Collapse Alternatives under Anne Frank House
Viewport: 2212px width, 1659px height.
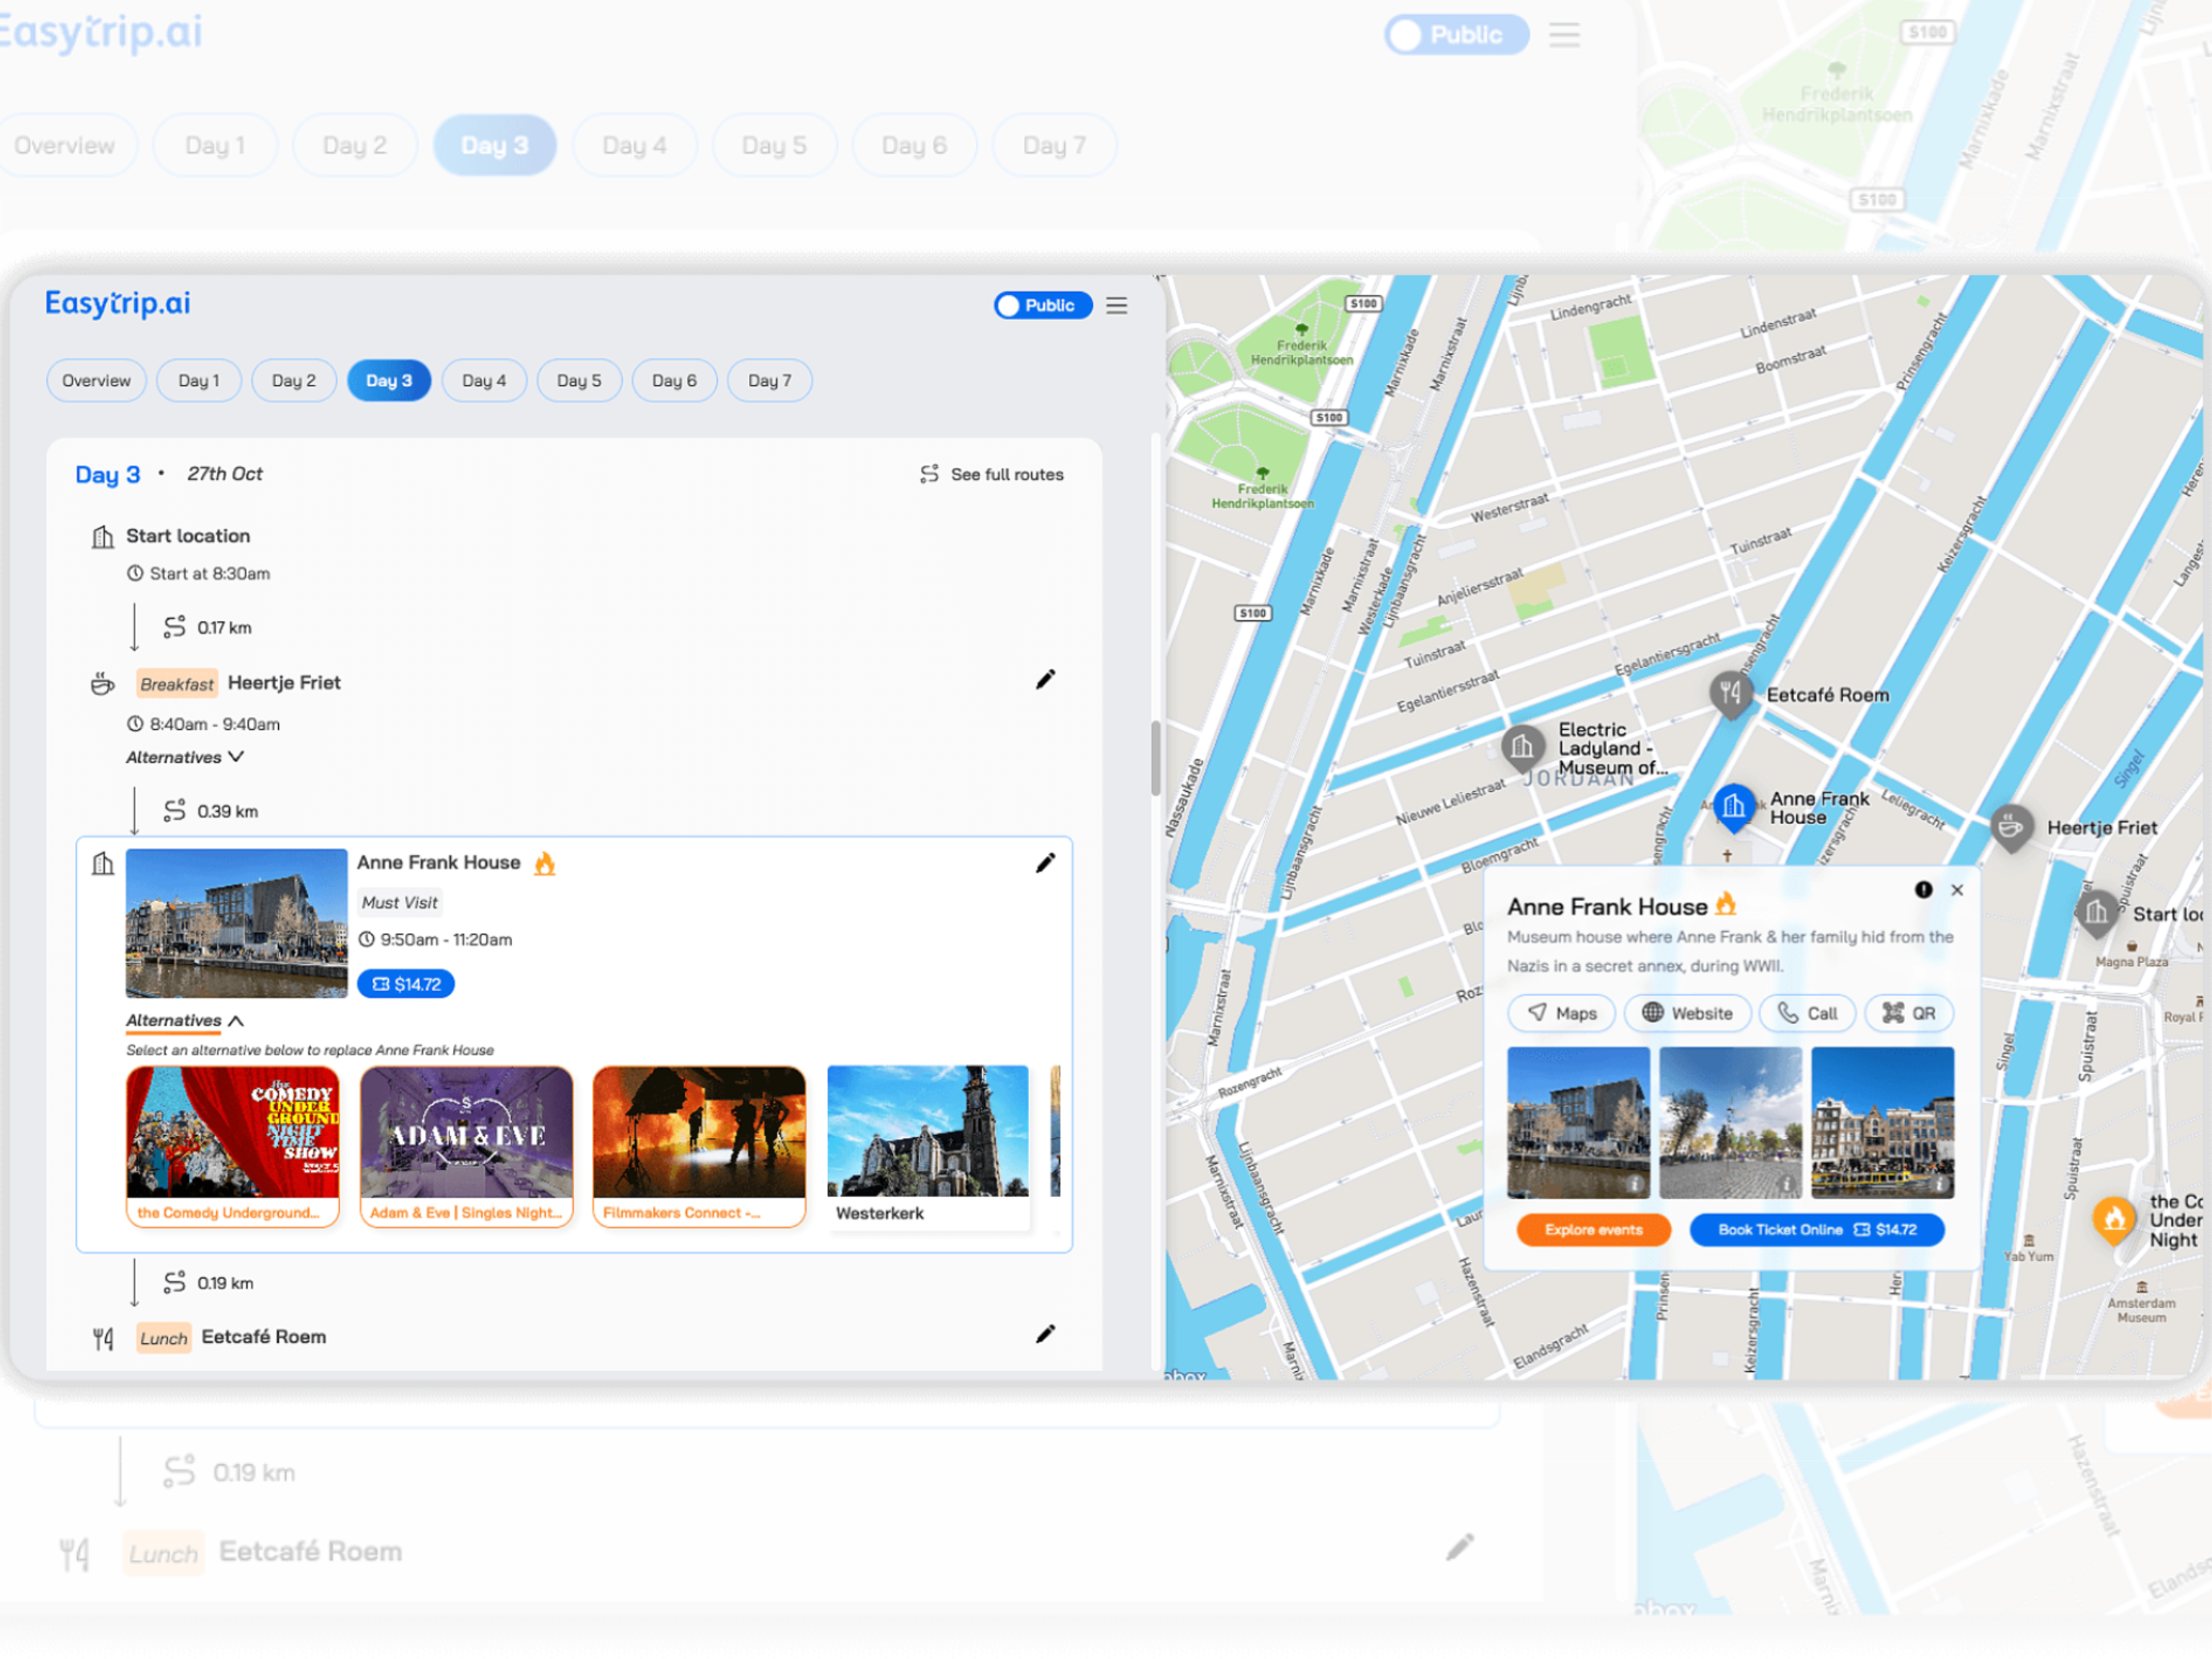tap(185, 1021)
